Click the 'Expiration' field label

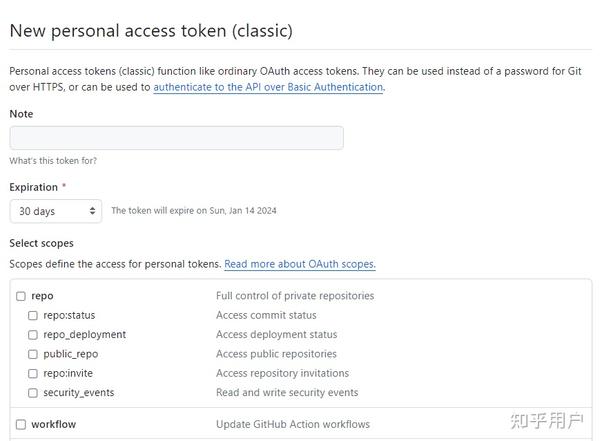tap(34, 187)
